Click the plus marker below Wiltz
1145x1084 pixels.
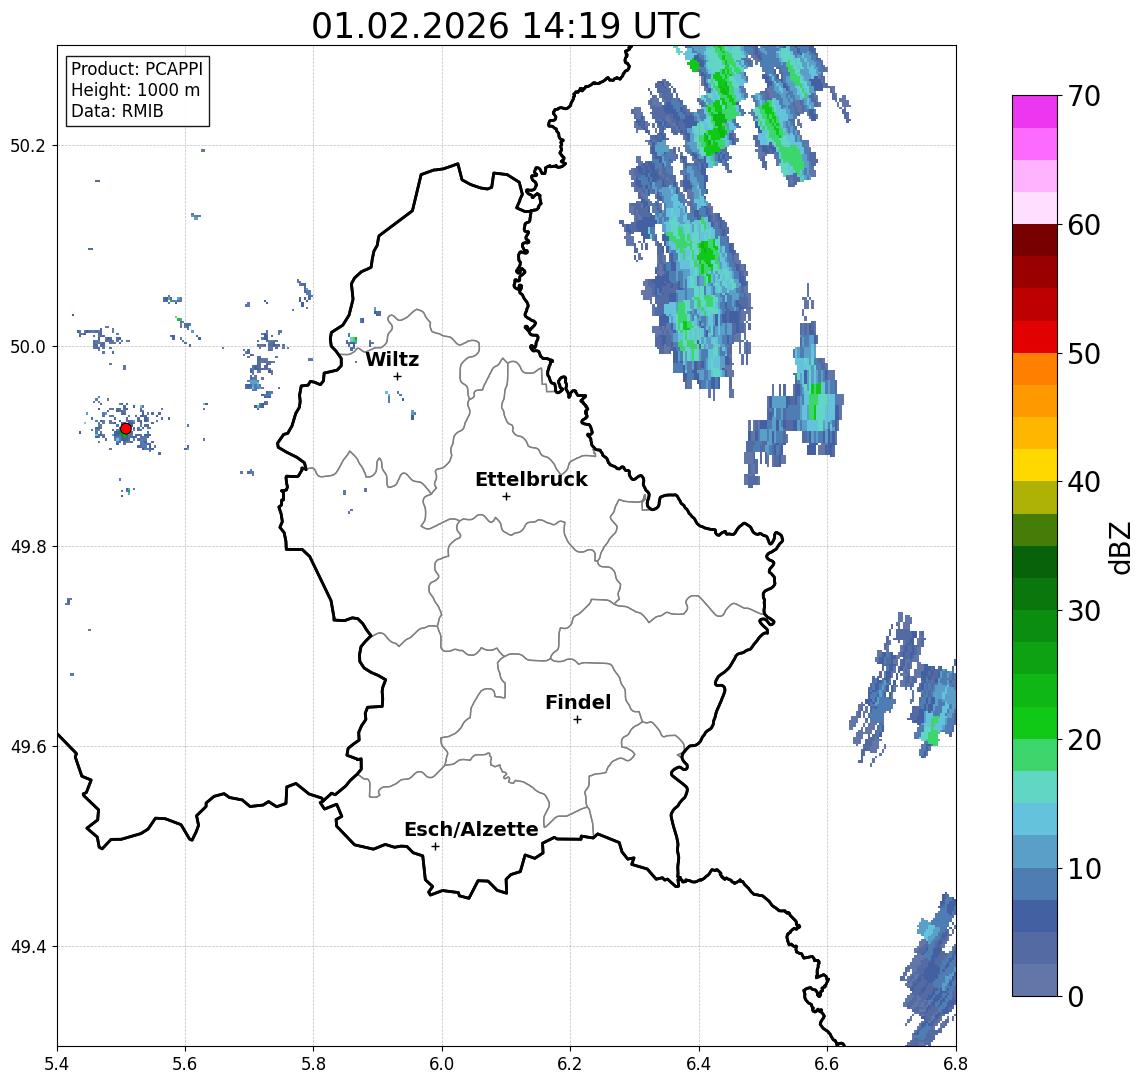(x=397, y=376)
